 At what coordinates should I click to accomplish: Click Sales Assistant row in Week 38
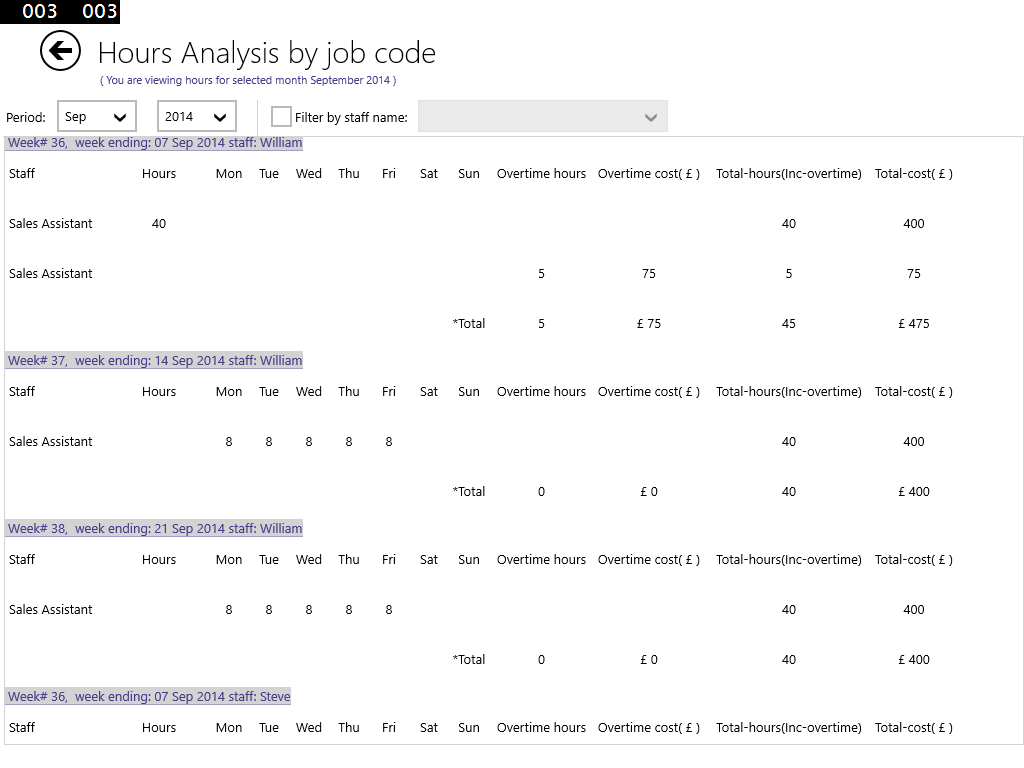51,610
